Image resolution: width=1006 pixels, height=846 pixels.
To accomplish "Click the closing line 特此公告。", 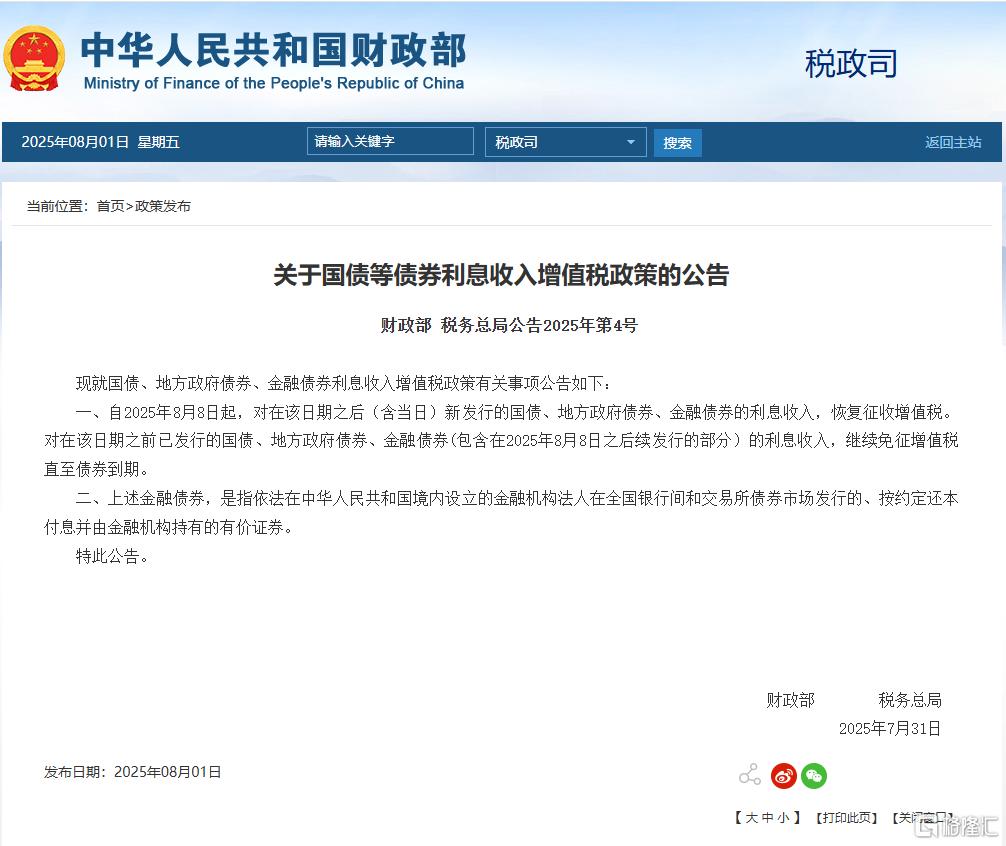I will (x=113, y=556).
